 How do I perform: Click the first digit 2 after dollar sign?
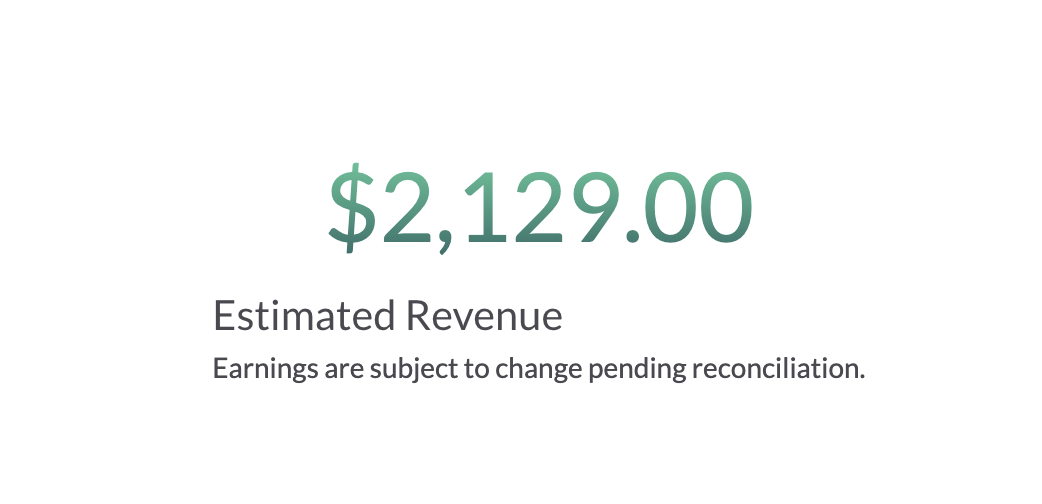click(407, 207)
